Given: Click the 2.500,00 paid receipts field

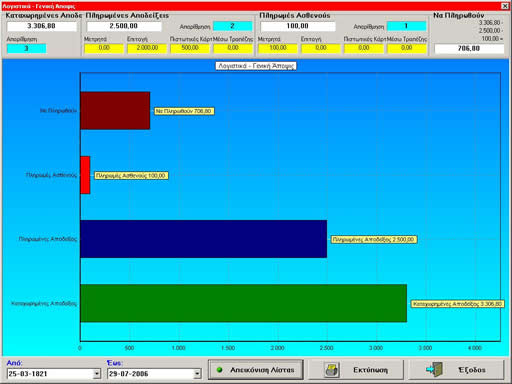Looking at the screenshot, I should pyautogui.click(x=124, y=26).
